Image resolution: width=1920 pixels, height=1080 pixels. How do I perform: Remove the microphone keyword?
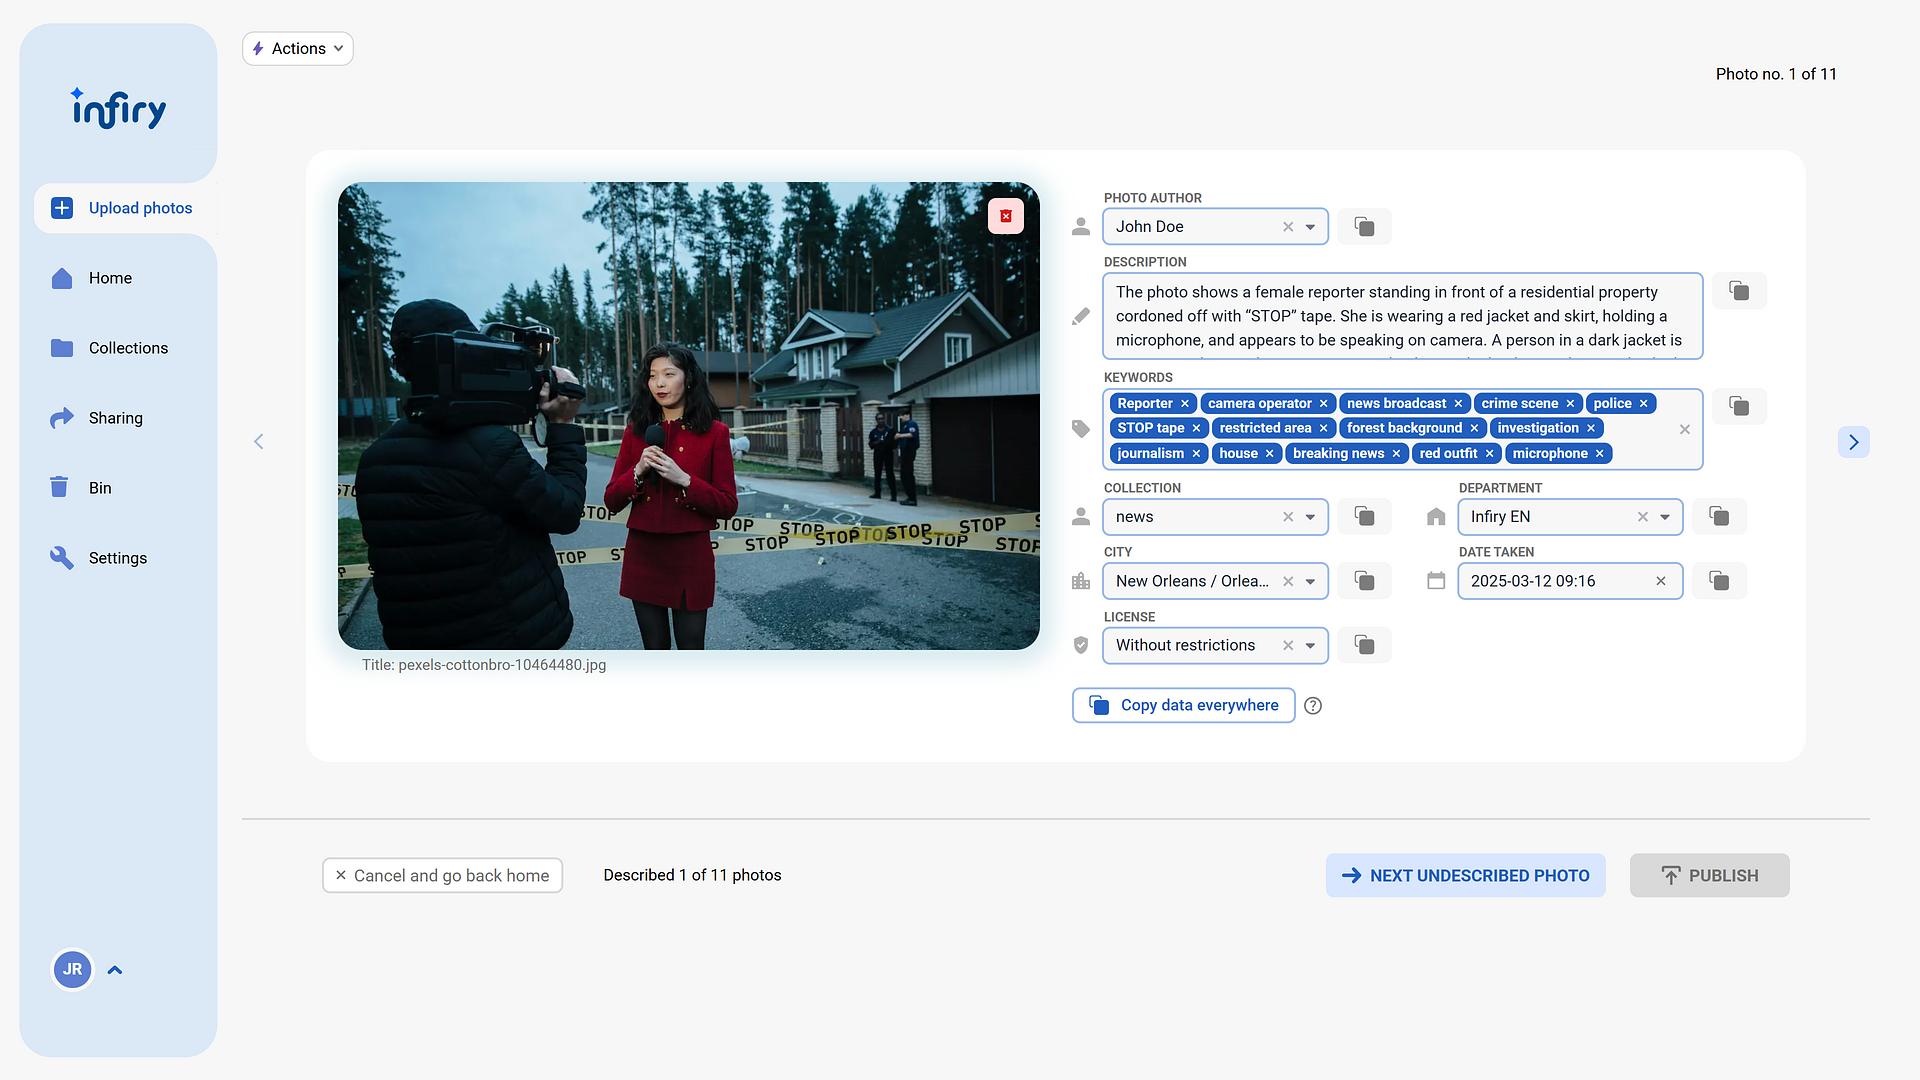(x=1599, y=454)
